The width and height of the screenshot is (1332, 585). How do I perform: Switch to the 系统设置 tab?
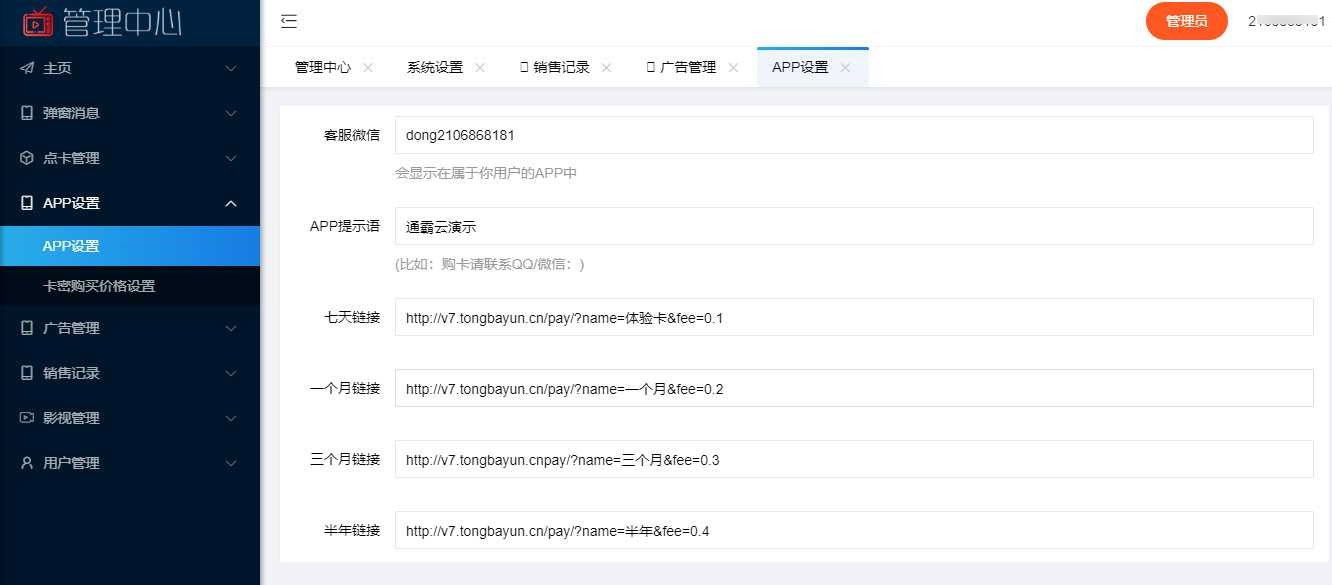tap(436, 66)
